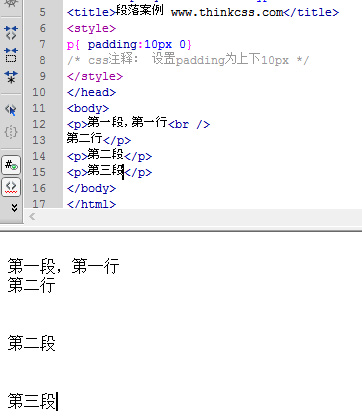Click the Collapse Selection icon
This screenshot has width=362, height=419.
11,55
